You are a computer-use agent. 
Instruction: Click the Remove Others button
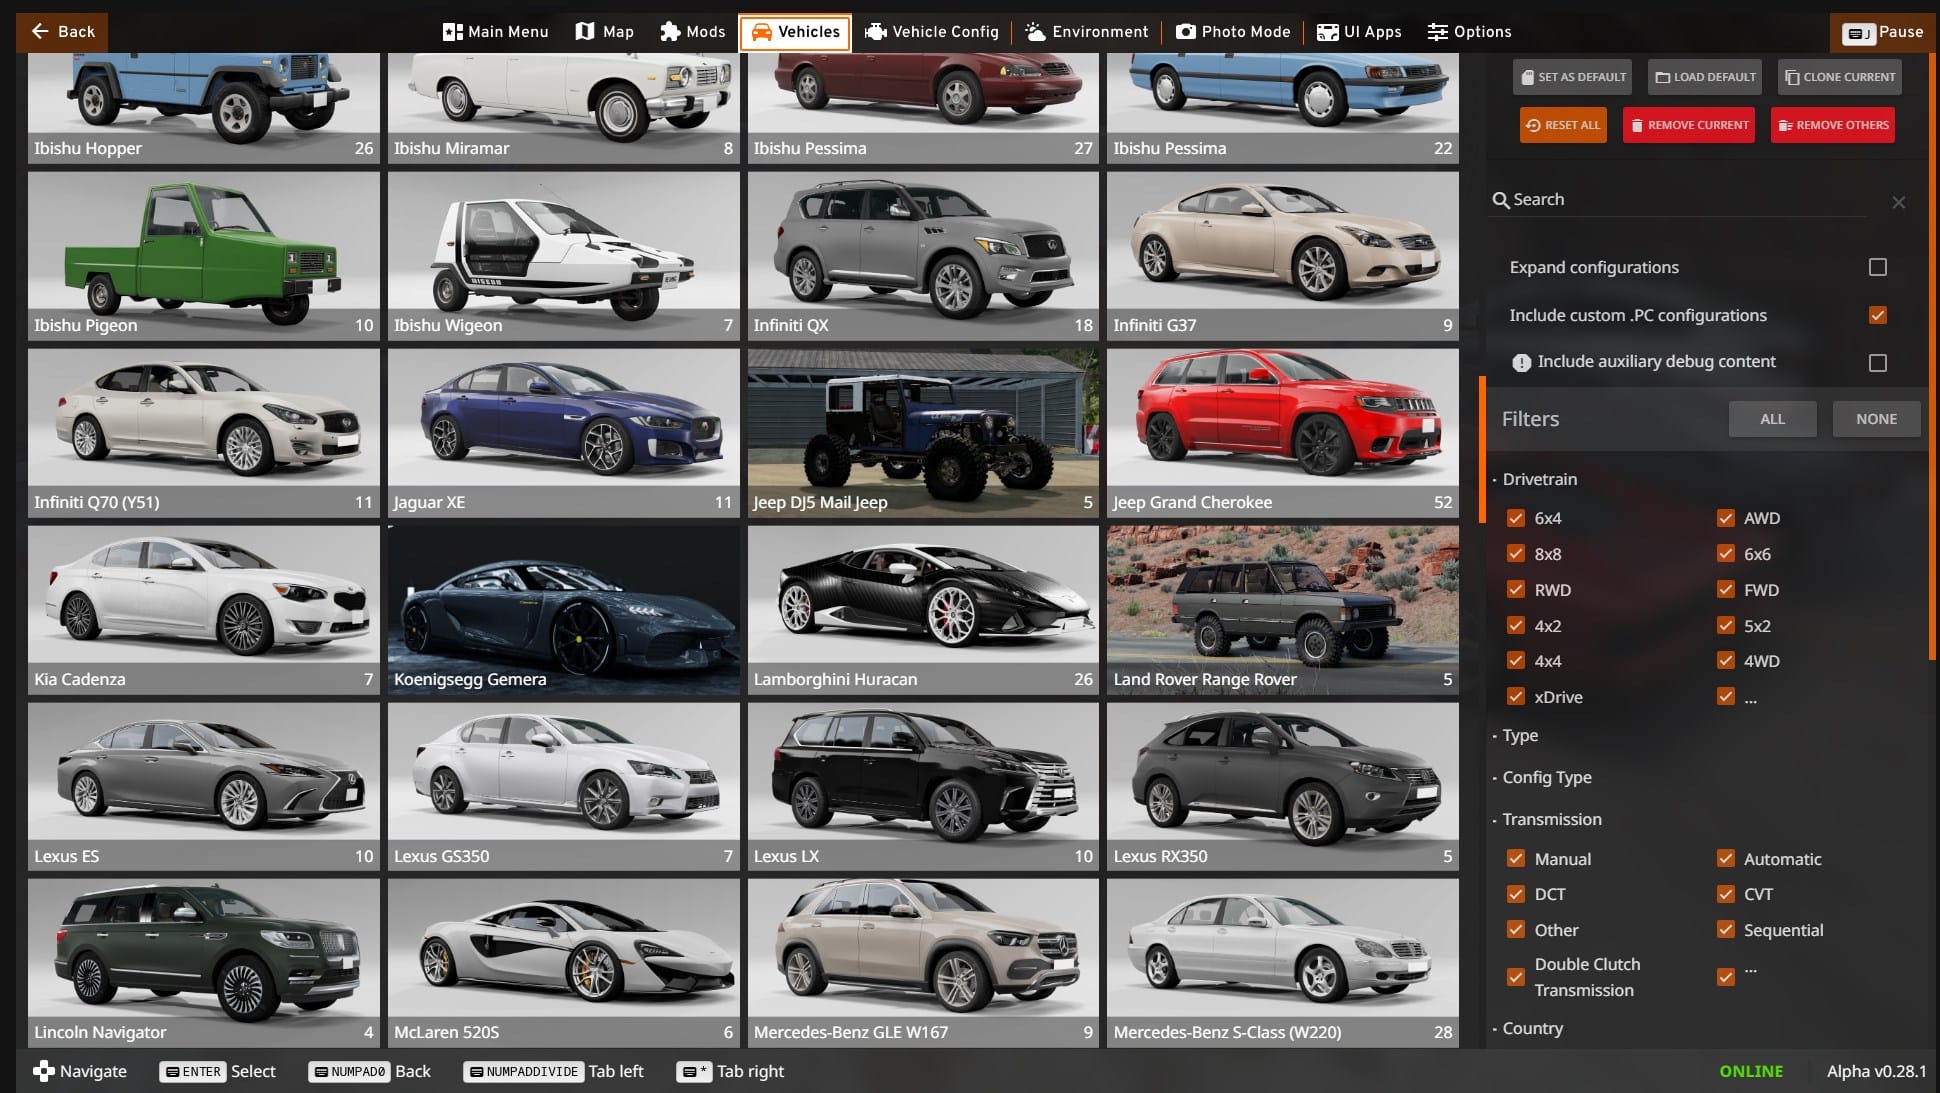1833,125
